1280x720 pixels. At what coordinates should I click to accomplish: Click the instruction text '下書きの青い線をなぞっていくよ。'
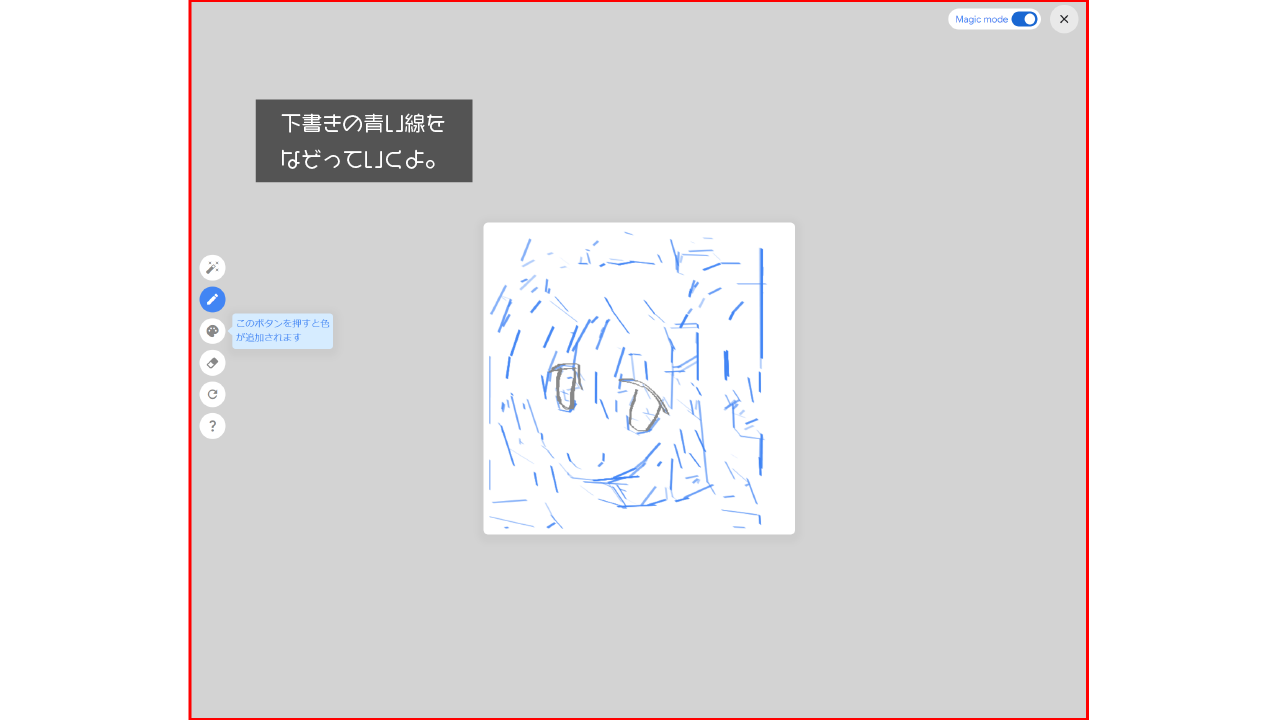364,141
